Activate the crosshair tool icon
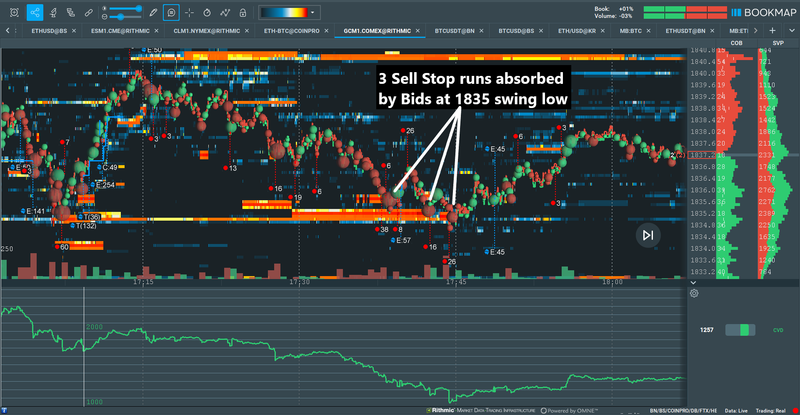This screenshot has width=800, height=415. (189, 12)
